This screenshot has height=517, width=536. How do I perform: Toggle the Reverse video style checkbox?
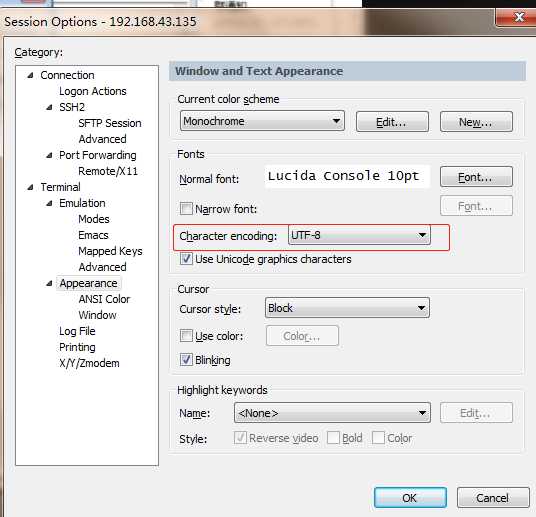tap(240, 438)
